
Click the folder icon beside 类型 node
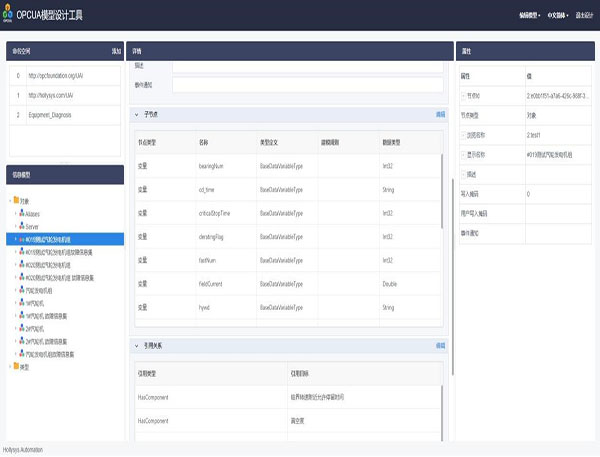coord(16,367)
